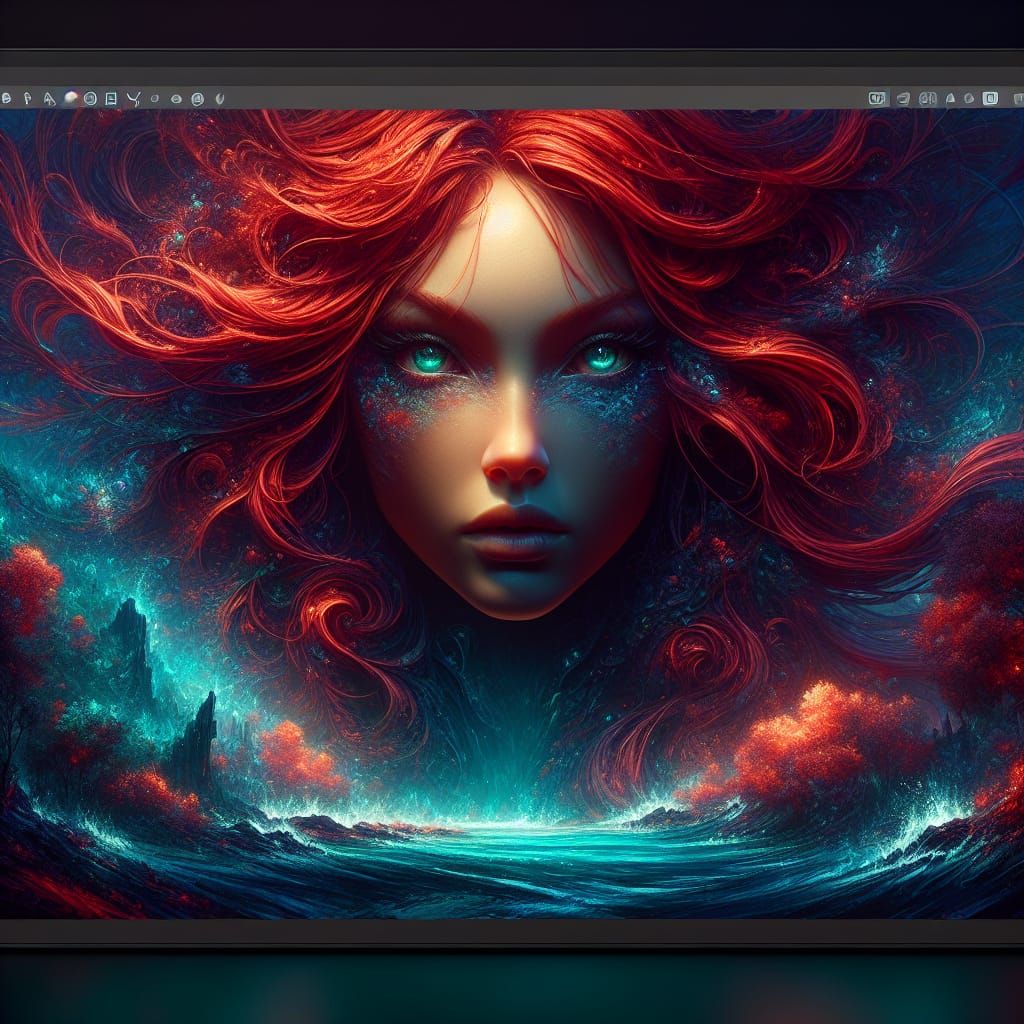Select the triangle shape icon

(x=950, y=98)
